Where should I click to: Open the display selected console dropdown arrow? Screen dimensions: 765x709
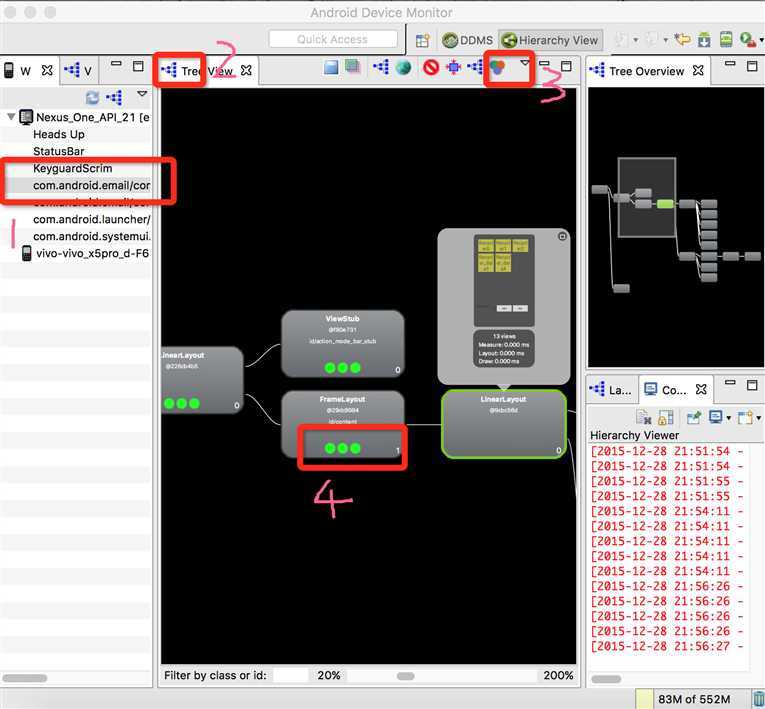pos(729,418)
